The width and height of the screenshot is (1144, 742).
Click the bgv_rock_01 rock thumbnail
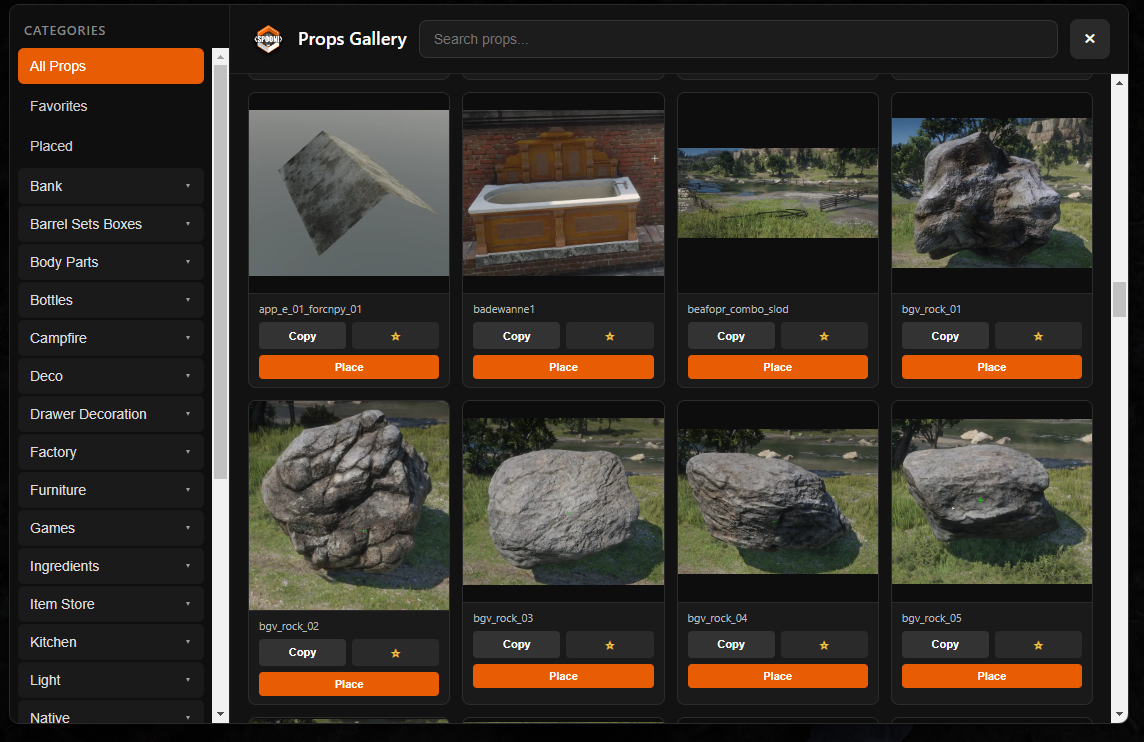pos(992,193)
